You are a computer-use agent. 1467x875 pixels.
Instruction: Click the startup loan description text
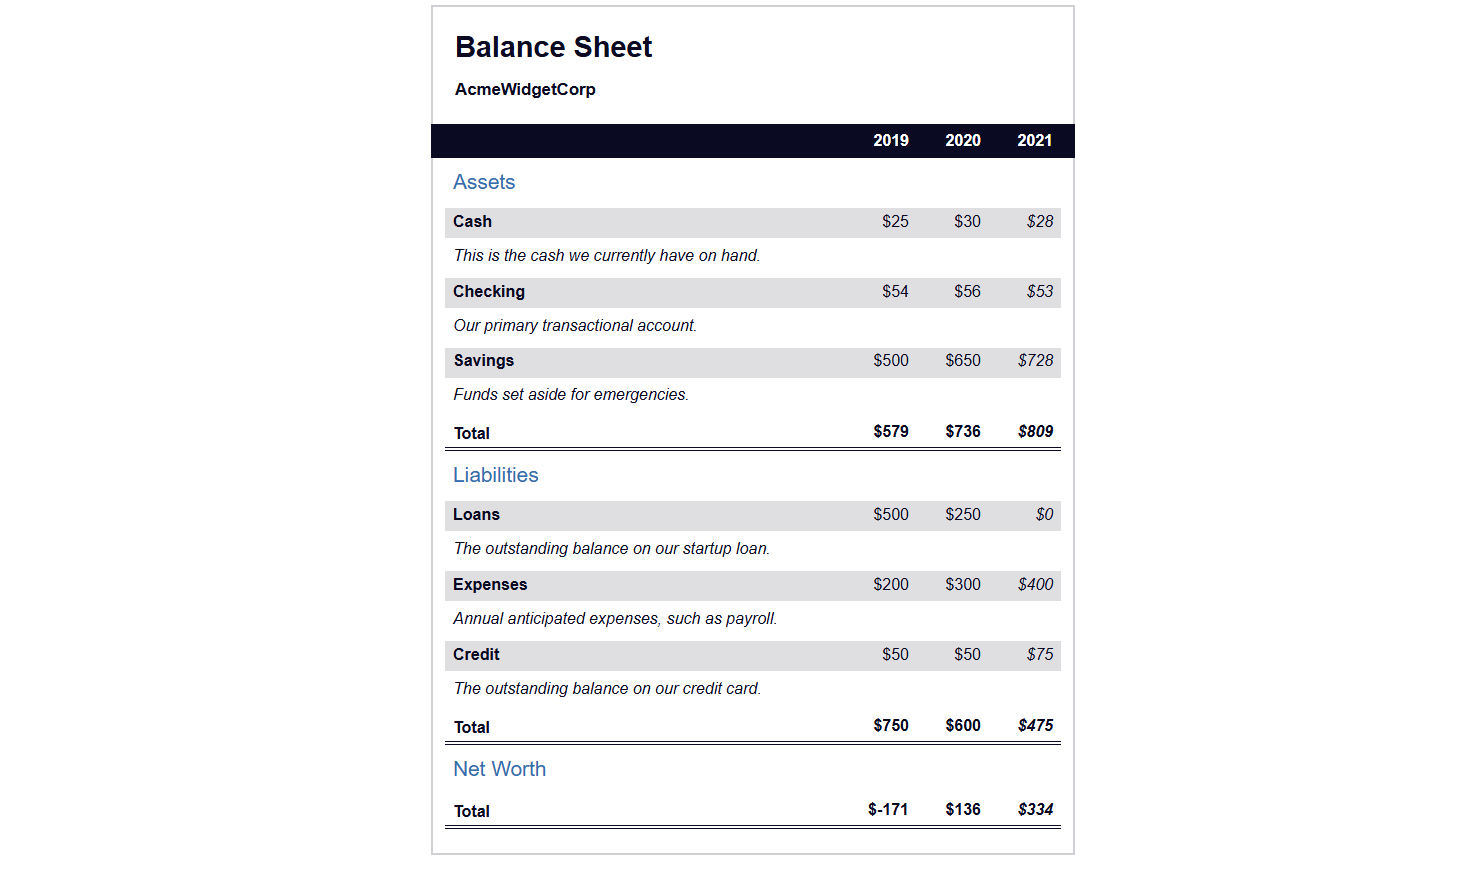[612, 548]
